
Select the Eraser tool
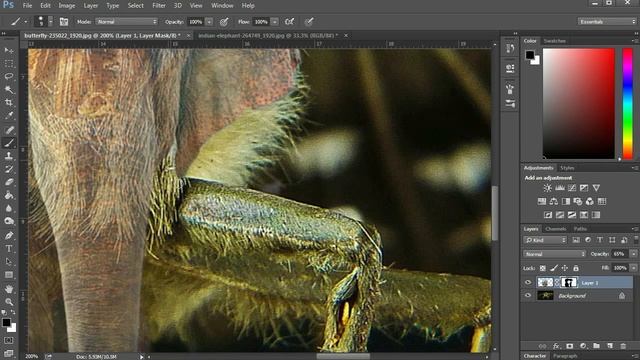[9, 182]
